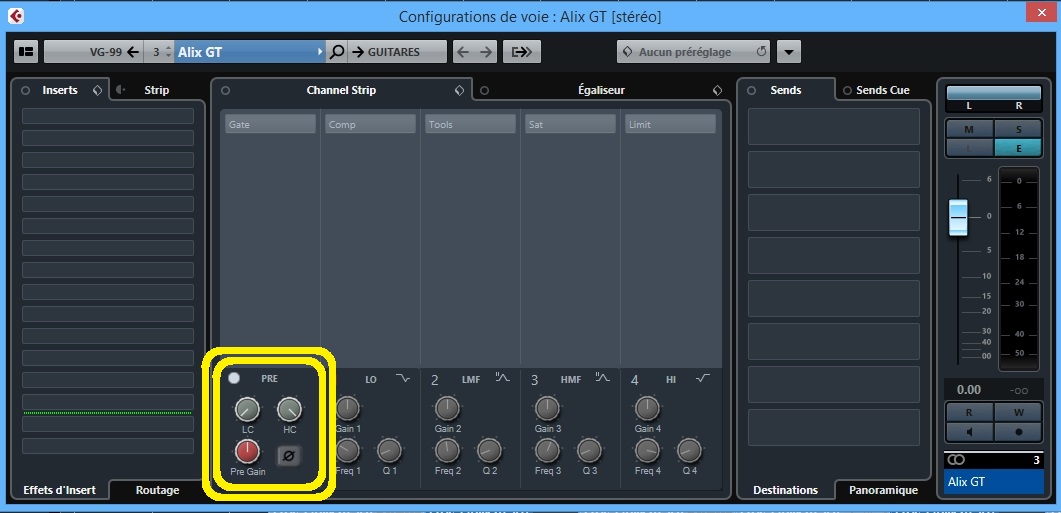Click the Gain 1 knob

(x=347, y=408)
